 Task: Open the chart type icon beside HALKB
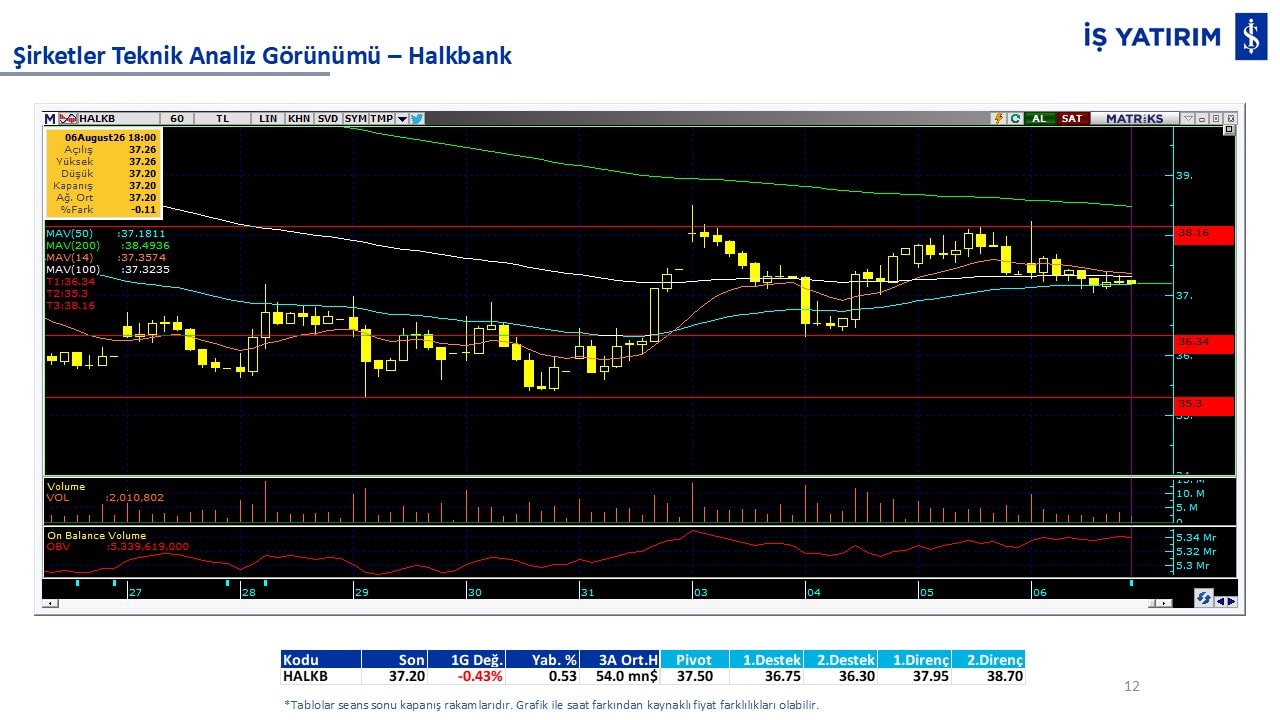pyautogui.click(x=68, y=118)
